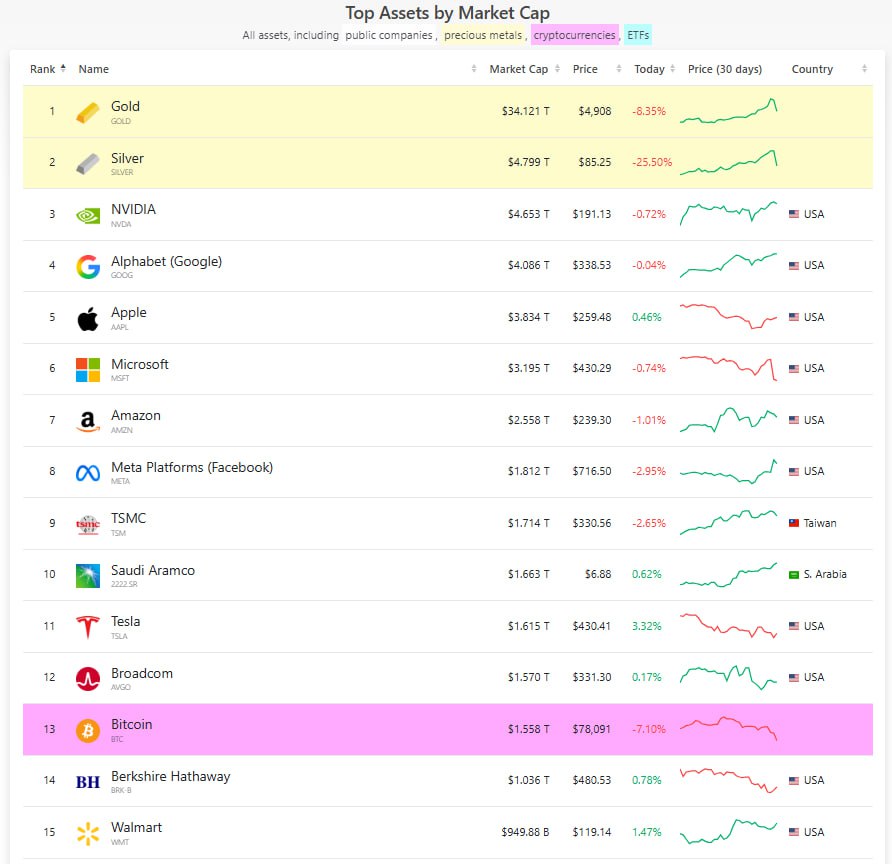Click the Microsoft logo icon
The image size is (892, 864).
click(x=88, y=370)
